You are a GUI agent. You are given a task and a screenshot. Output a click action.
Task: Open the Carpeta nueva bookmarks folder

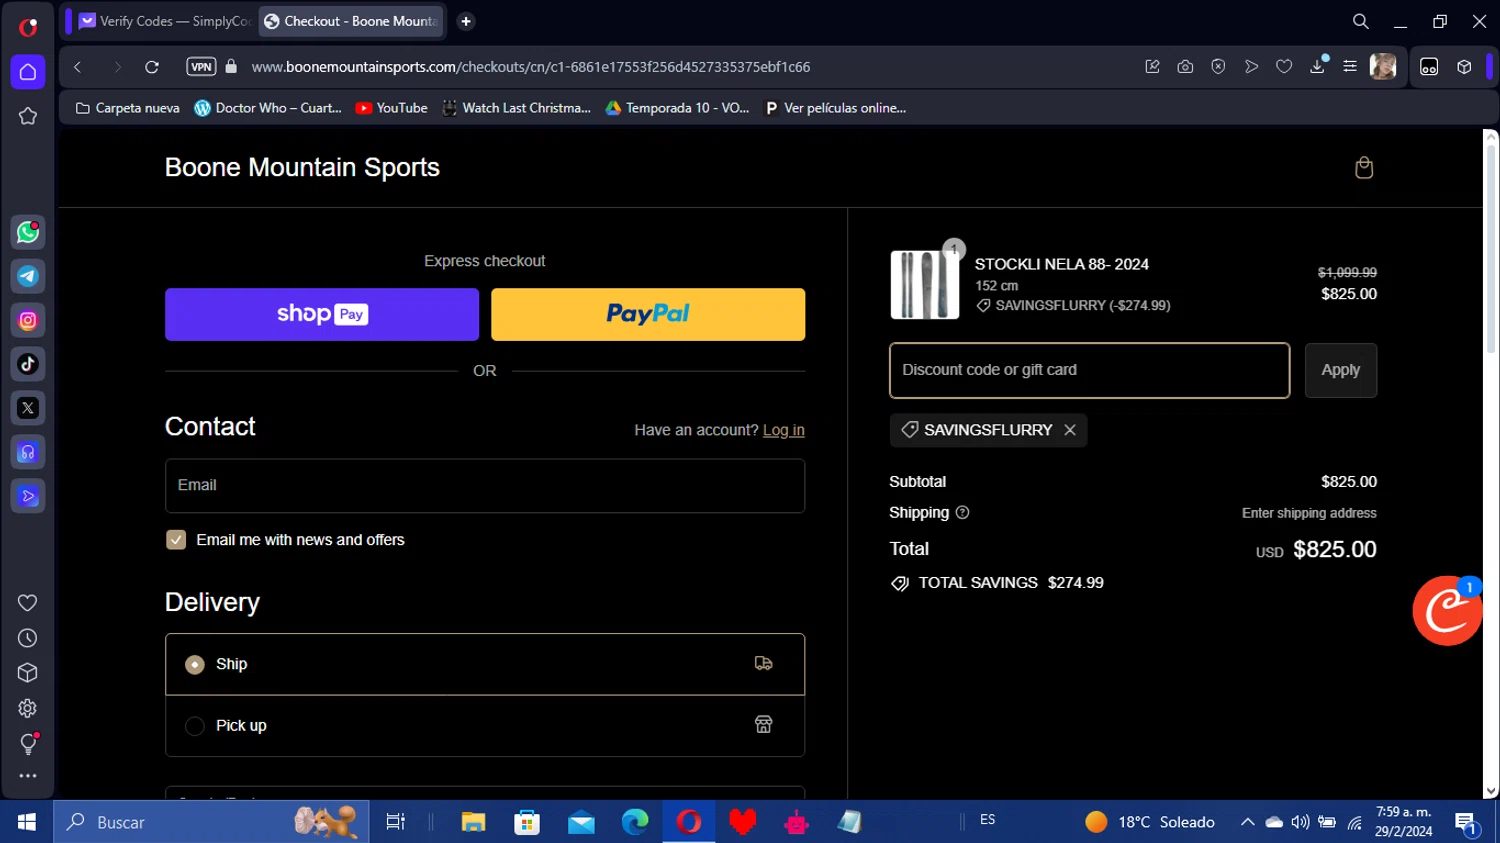pyautogui.click(x=128, y=108)
